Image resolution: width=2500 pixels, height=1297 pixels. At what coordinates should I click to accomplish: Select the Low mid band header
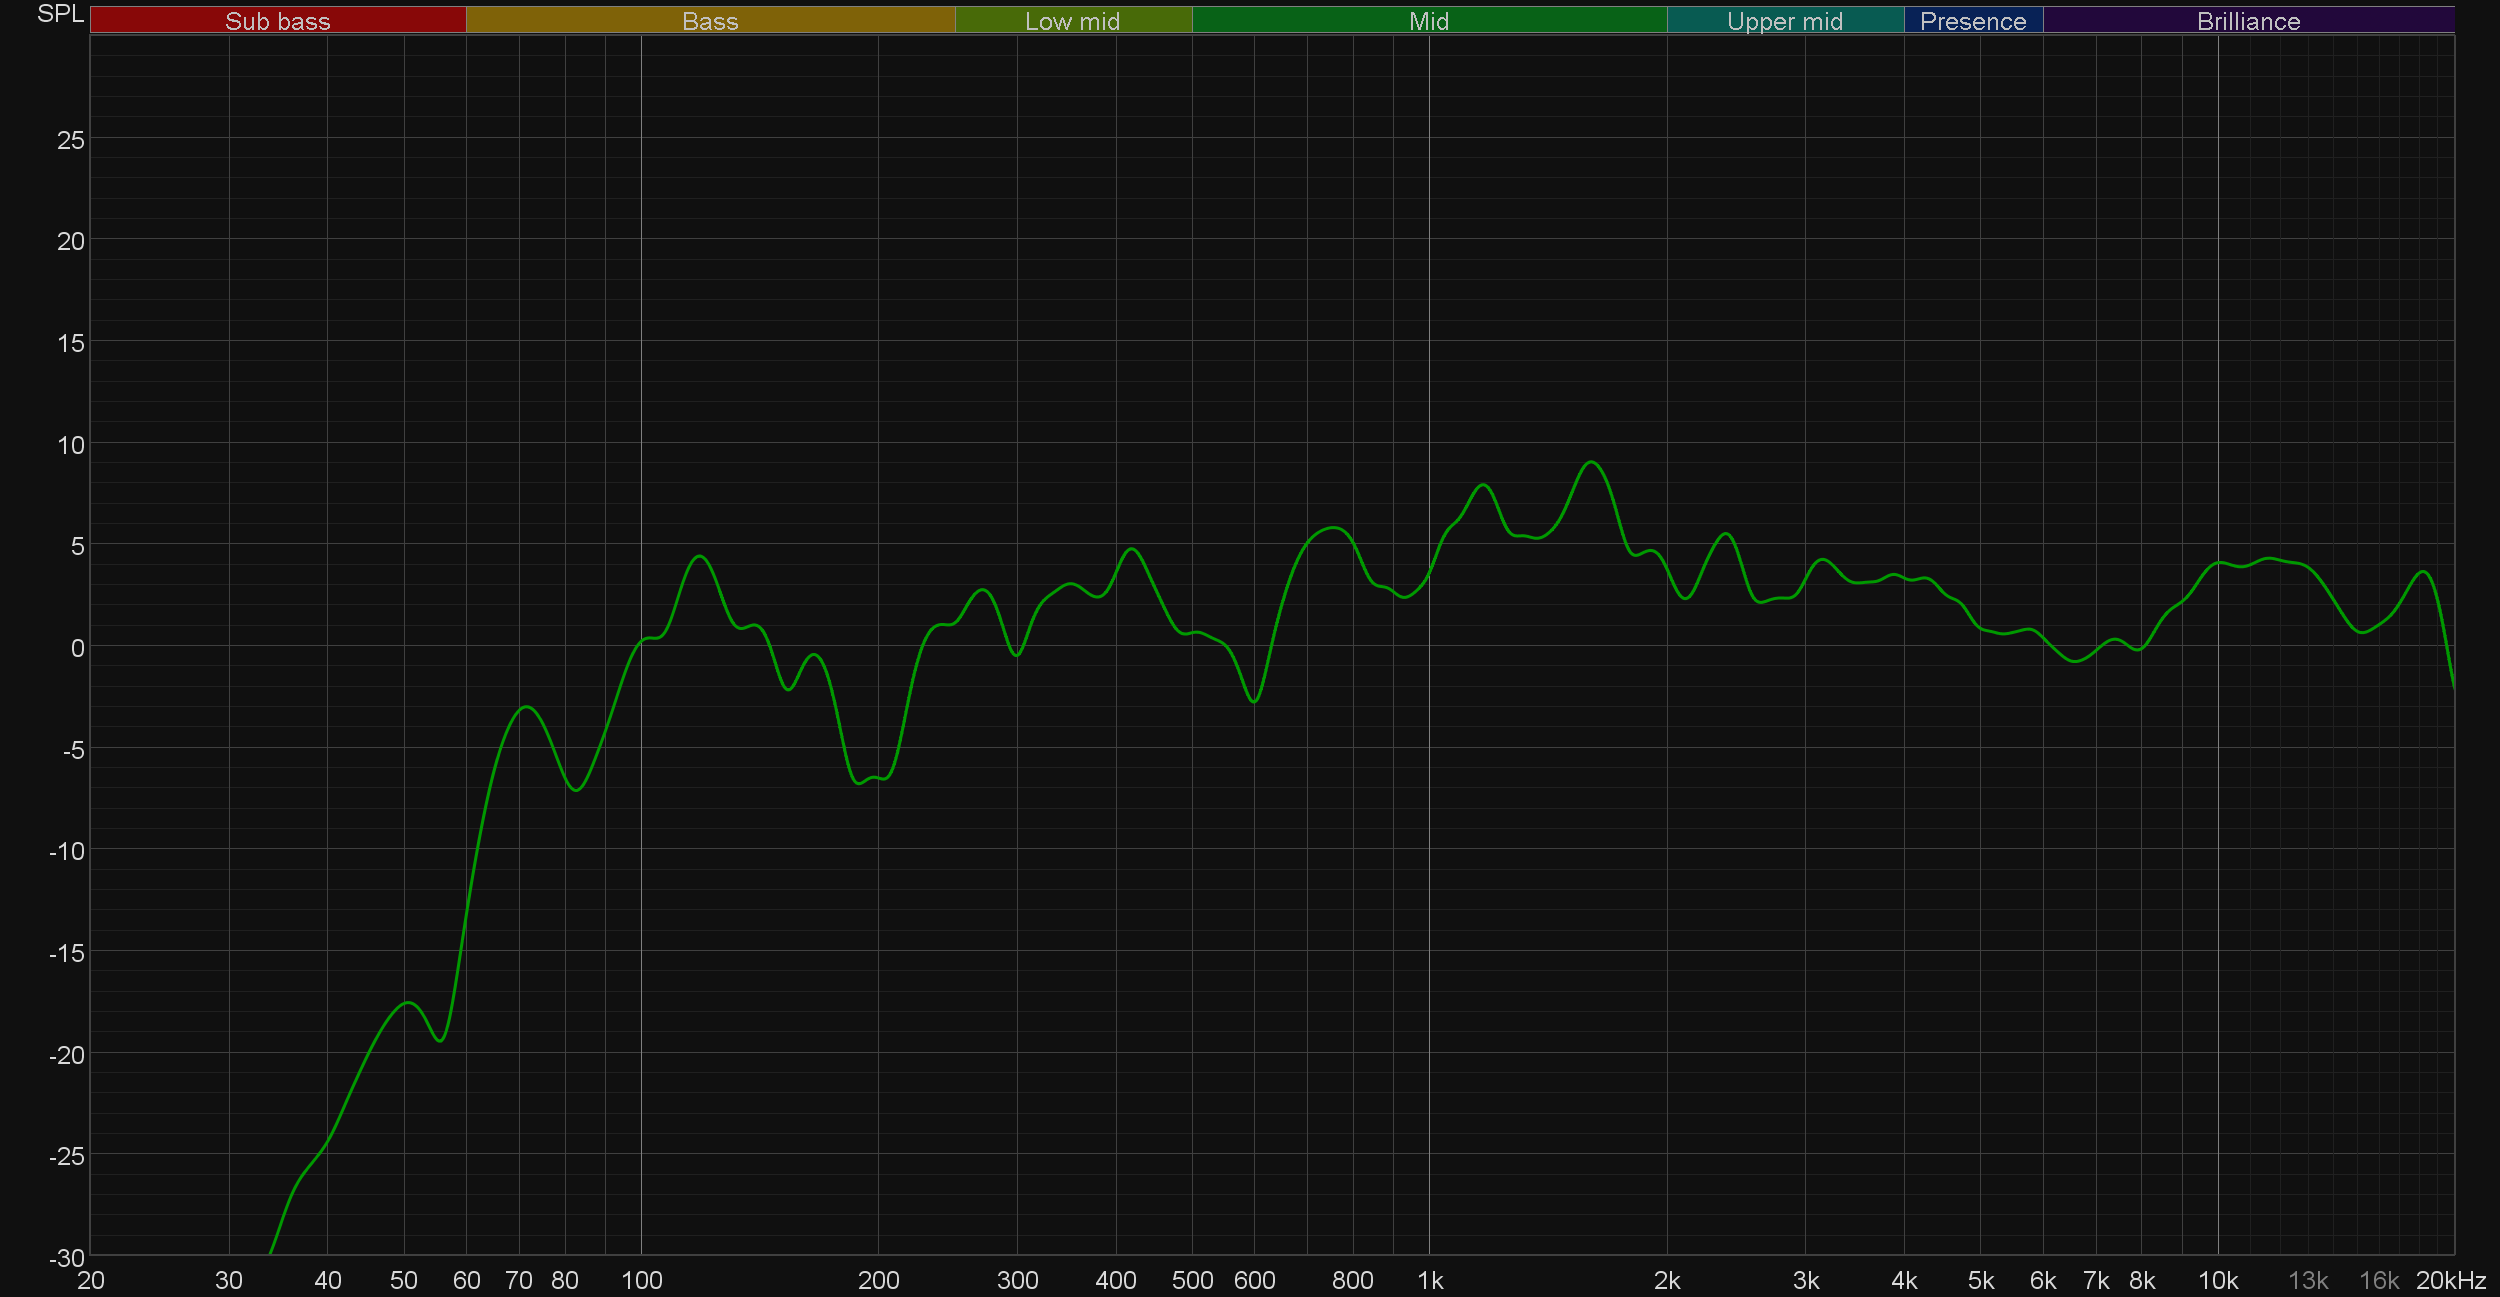pyautogui.click(x=1072, y=21)
